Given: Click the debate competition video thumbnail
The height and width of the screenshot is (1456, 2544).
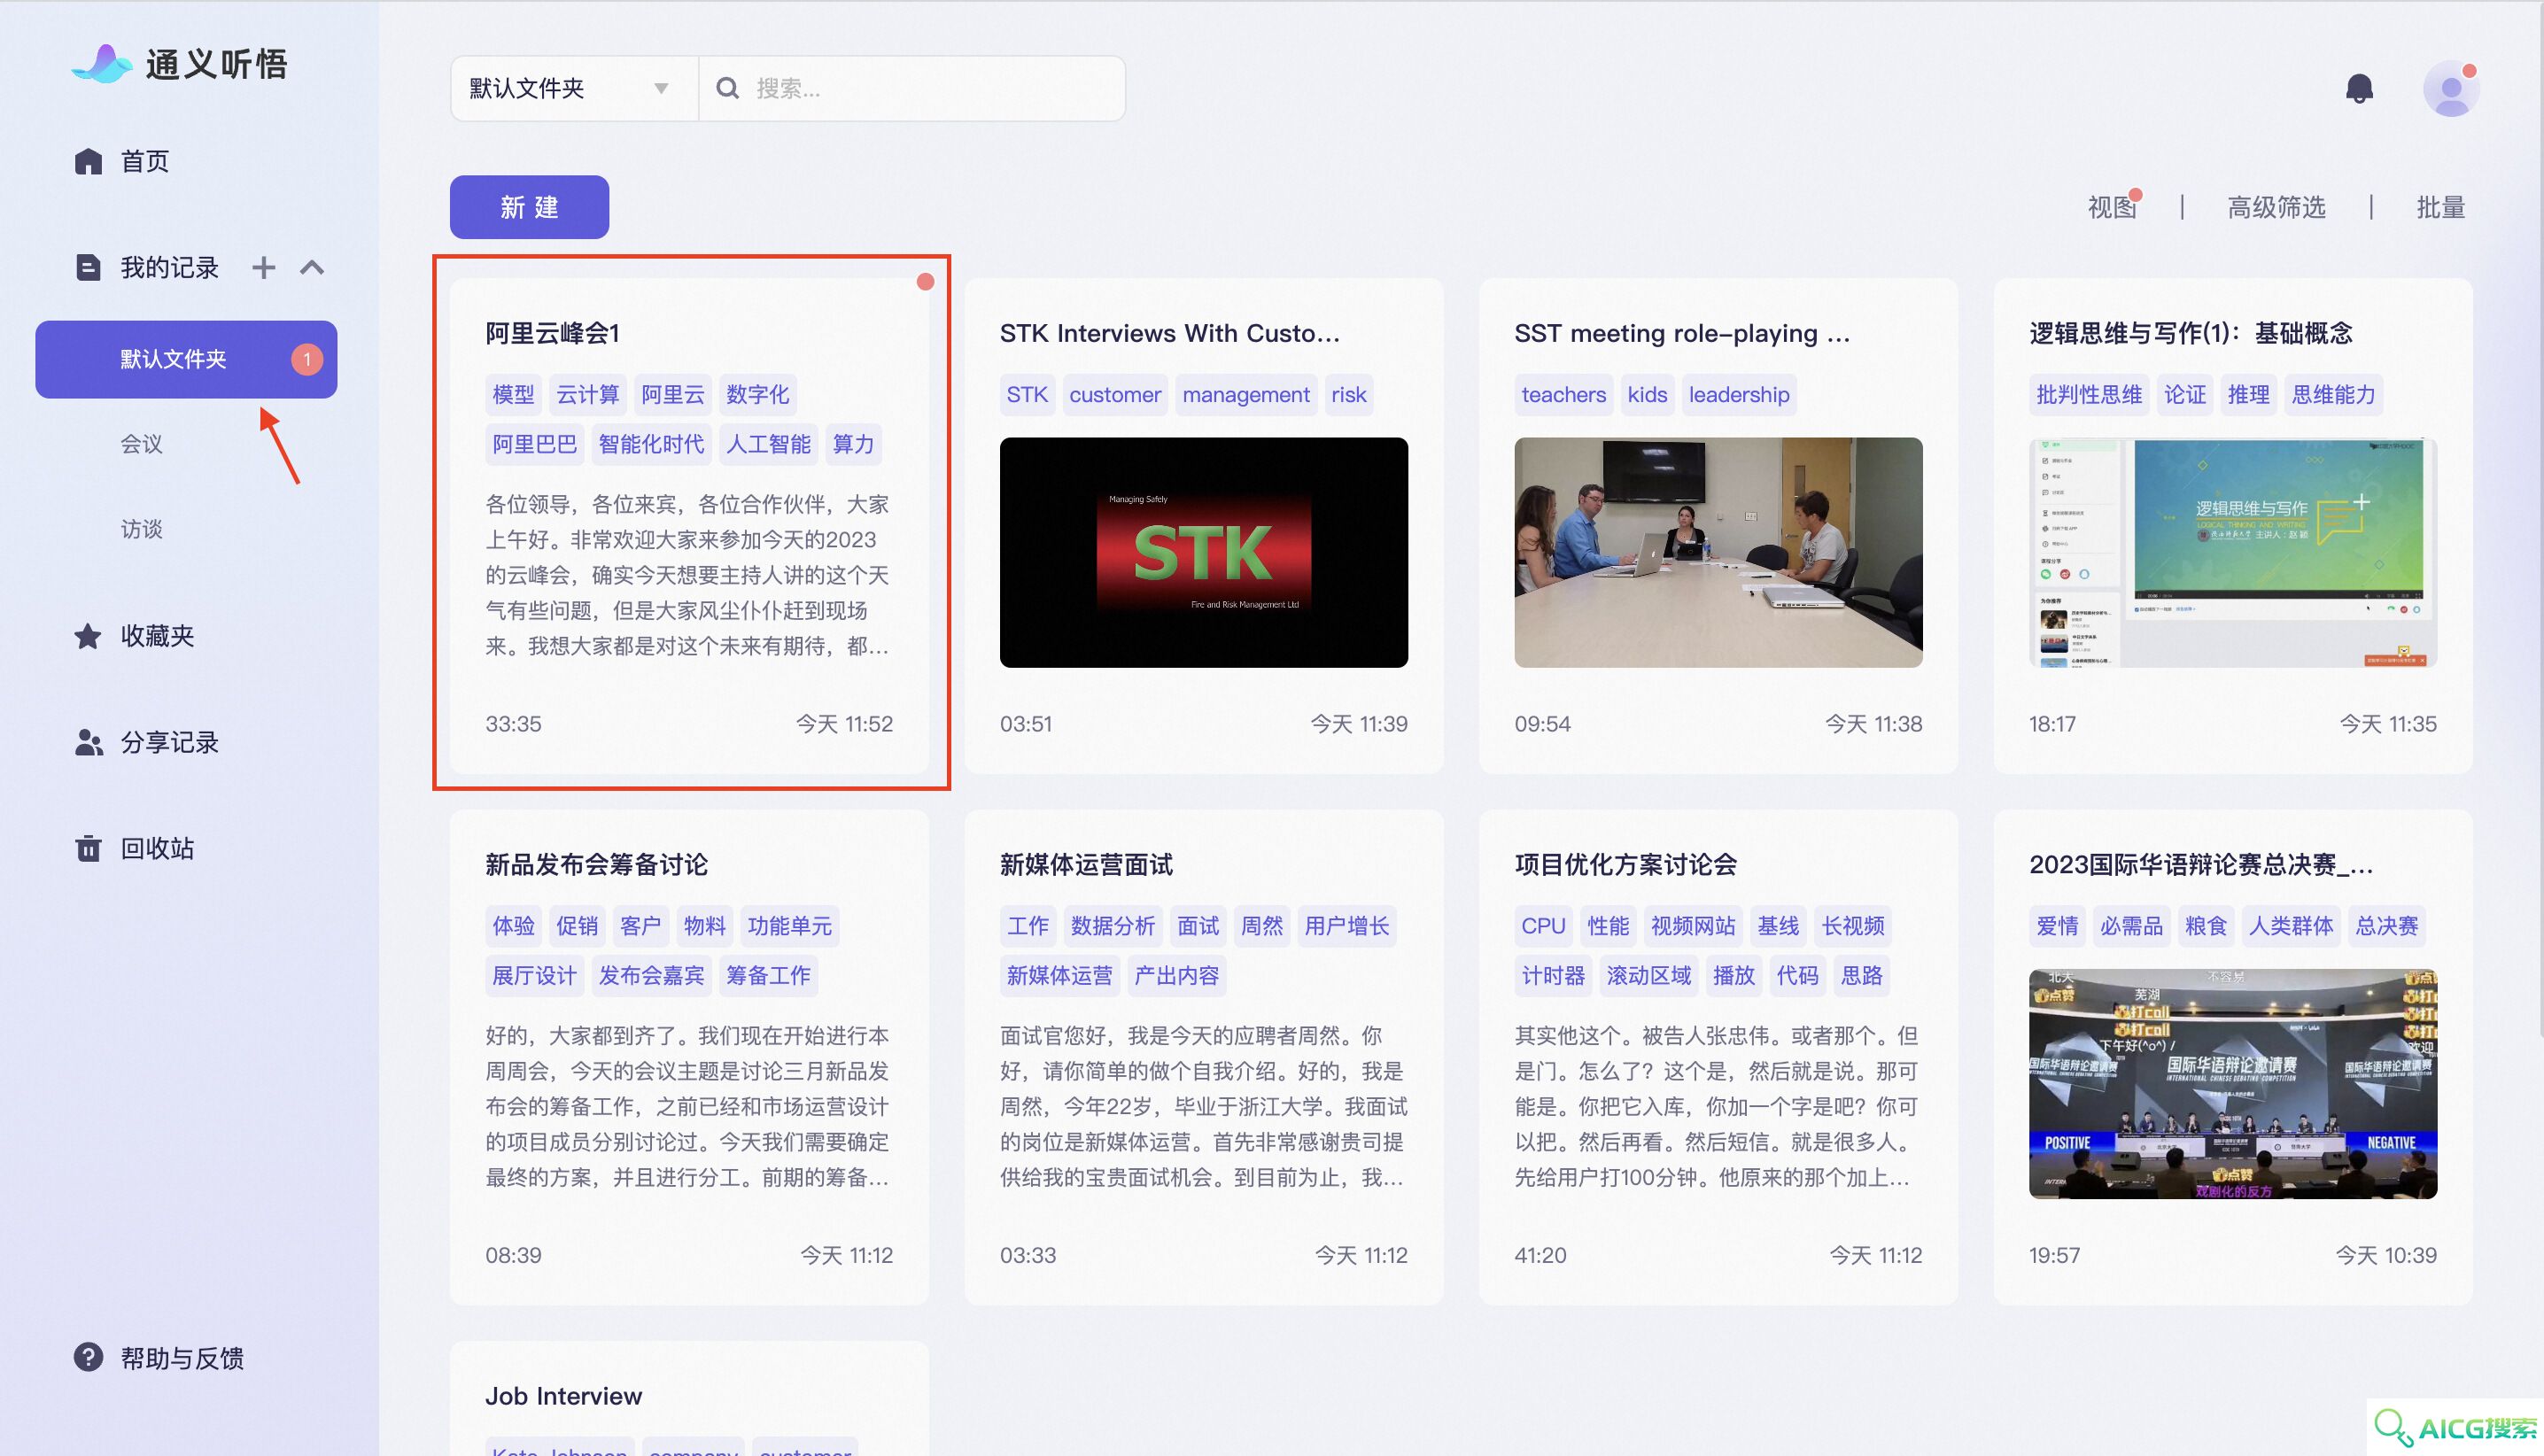Looking at the screenshot, I should click(2232, 1083).
